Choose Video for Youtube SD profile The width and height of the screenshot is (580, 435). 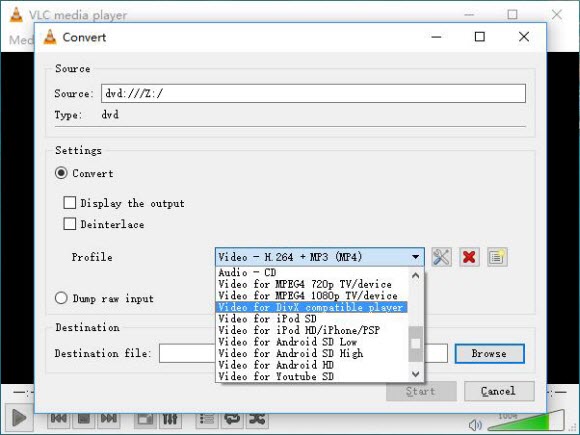pyautogui.click(x=311, y=376)
